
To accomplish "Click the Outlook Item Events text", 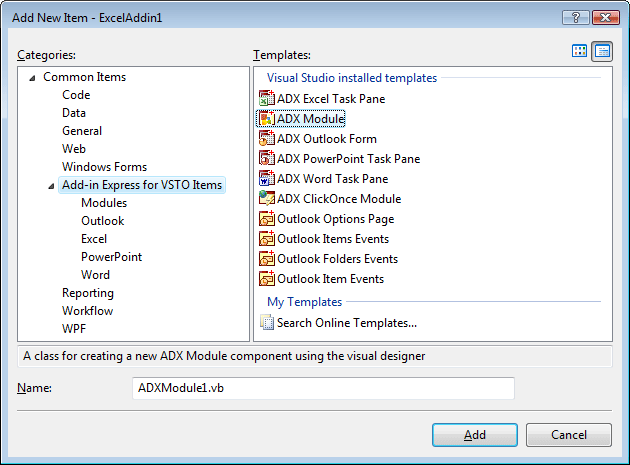I will click(330, 279).
